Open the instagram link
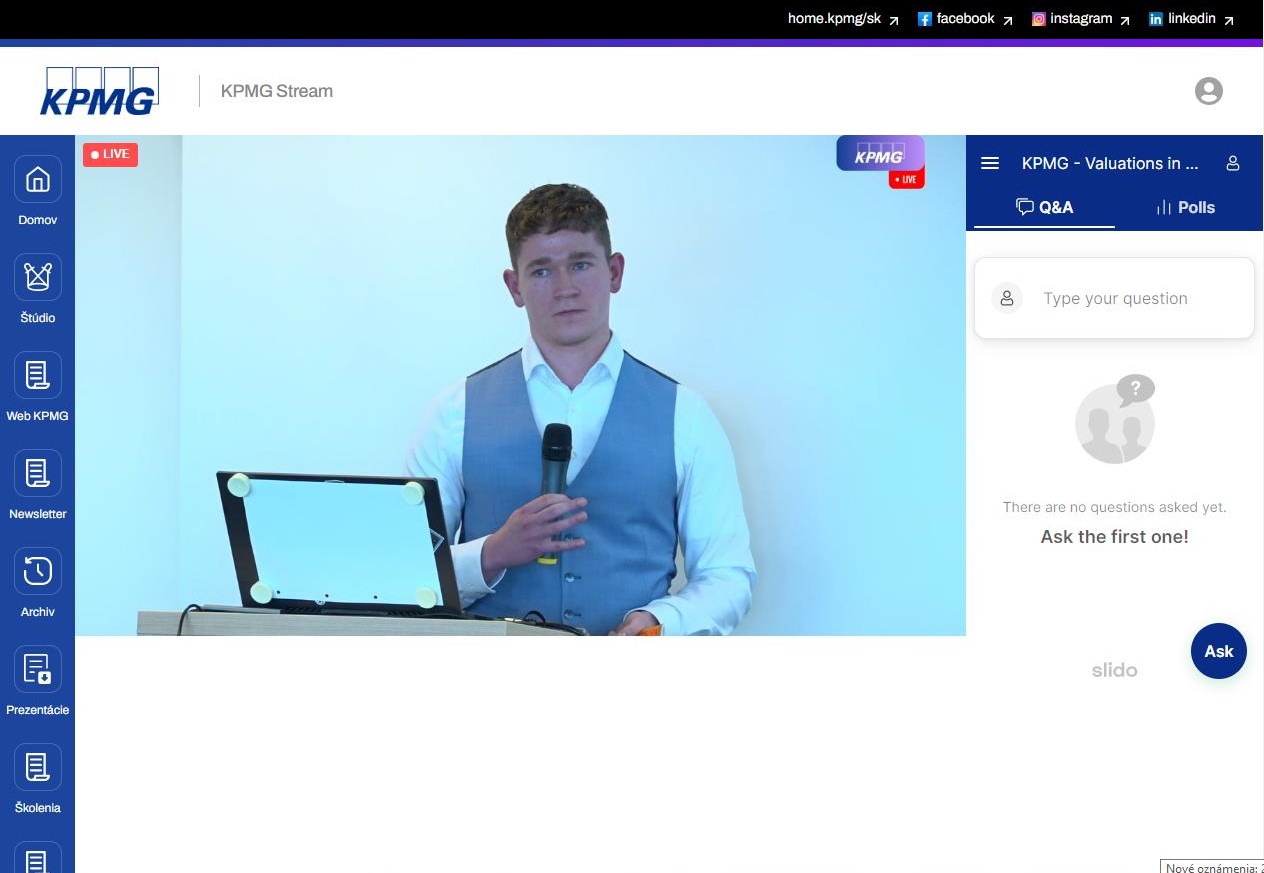The image size is (1264, 873). pyautogui.click(x=1081, y=19)
